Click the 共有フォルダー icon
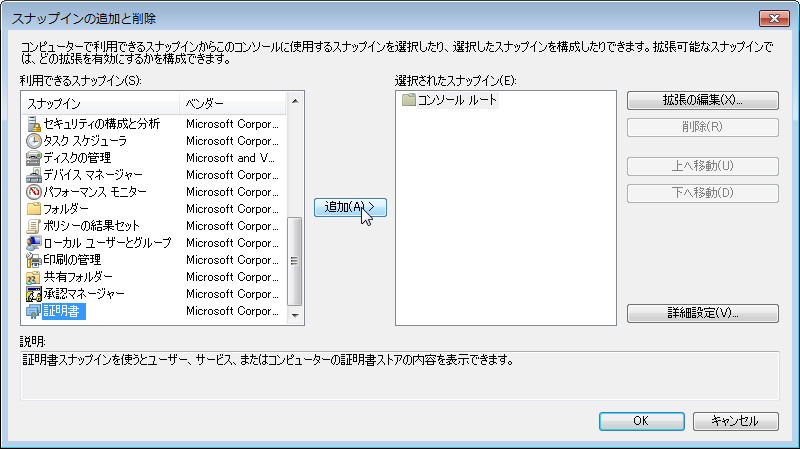Screen dimensions: 800x449 [33, 277]
